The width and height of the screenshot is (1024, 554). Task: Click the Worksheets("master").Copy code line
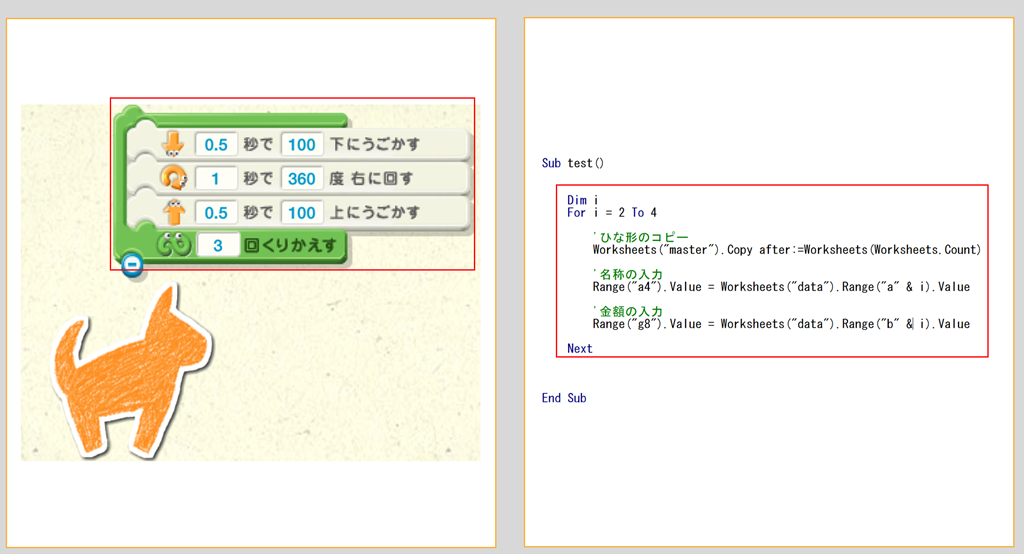pyautogui.click(x=787, y=250)
